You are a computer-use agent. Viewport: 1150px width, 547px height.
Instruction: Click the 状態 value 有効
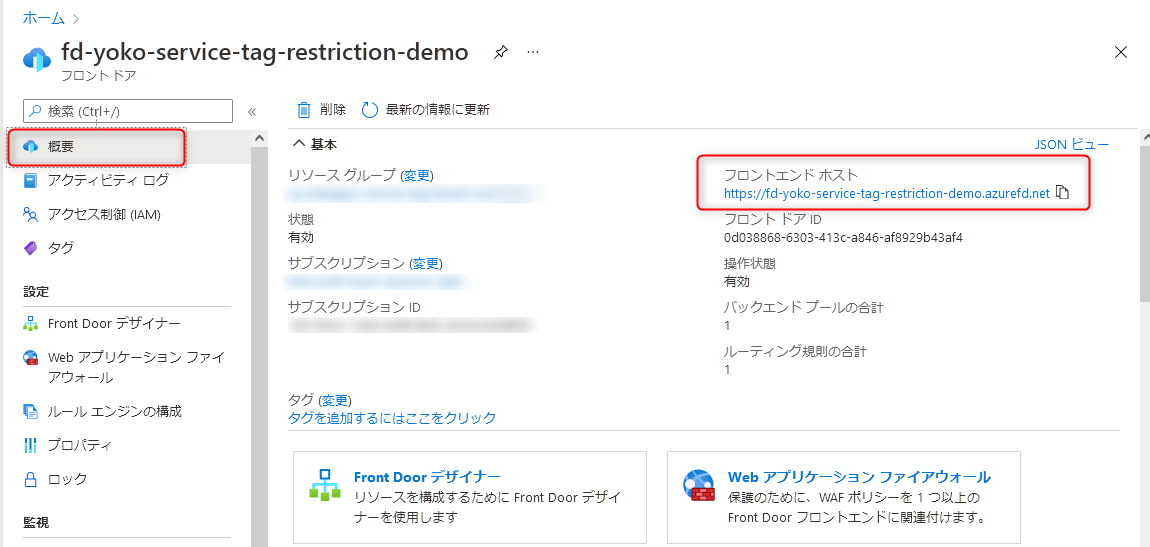[301, 238]
